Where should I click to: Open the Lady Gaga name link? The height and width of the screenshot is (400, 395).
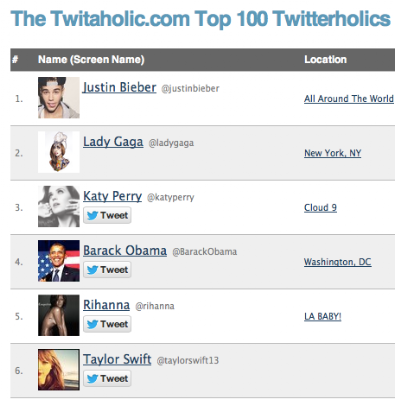(x=113, y=142)
